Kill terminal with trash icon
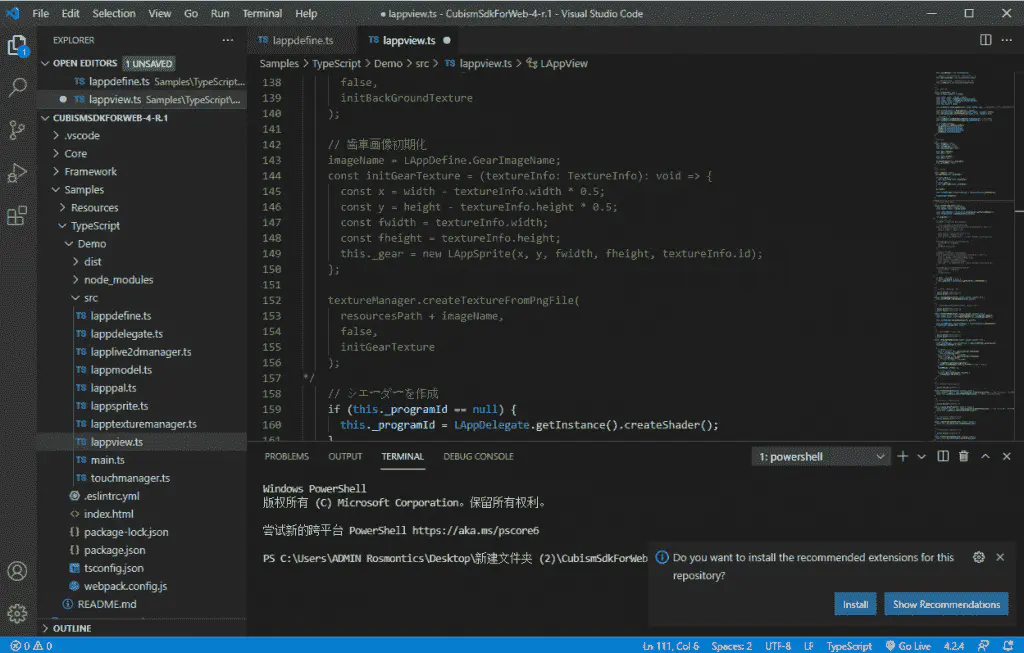The height and width of the screenshot is (653, 1024). point(963,456)
